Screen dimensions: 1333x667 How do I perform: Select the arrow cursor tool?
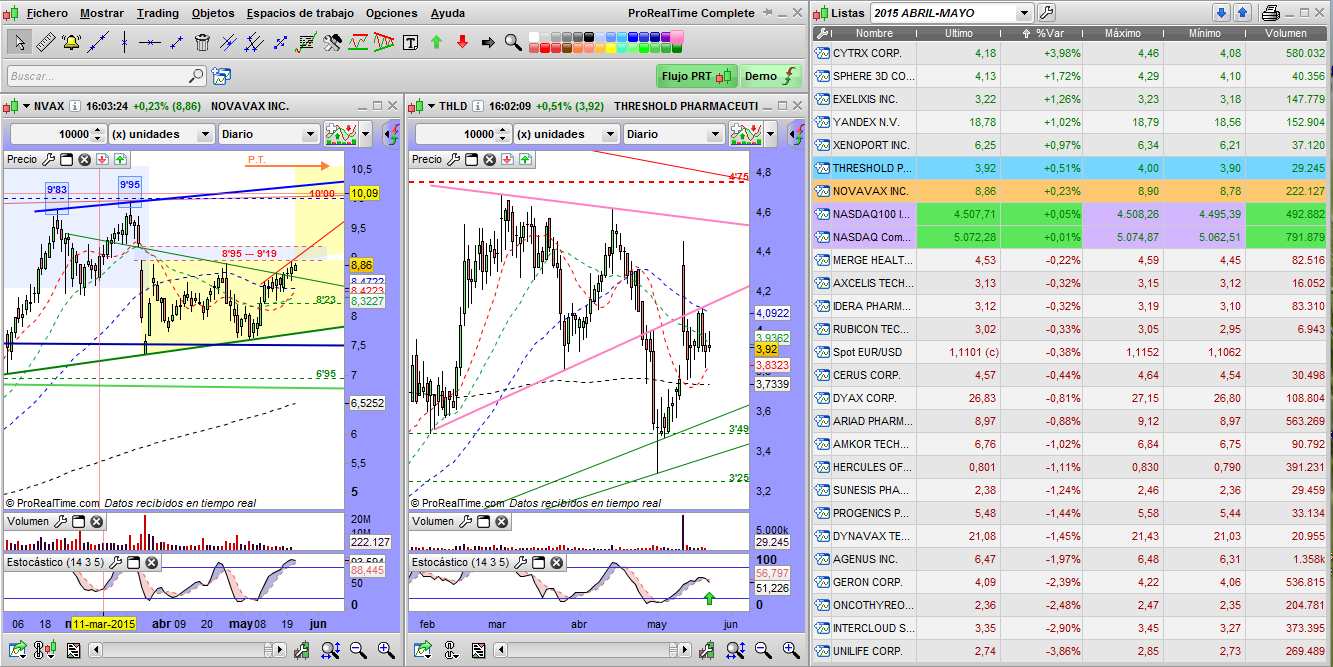tap(20, 42)
